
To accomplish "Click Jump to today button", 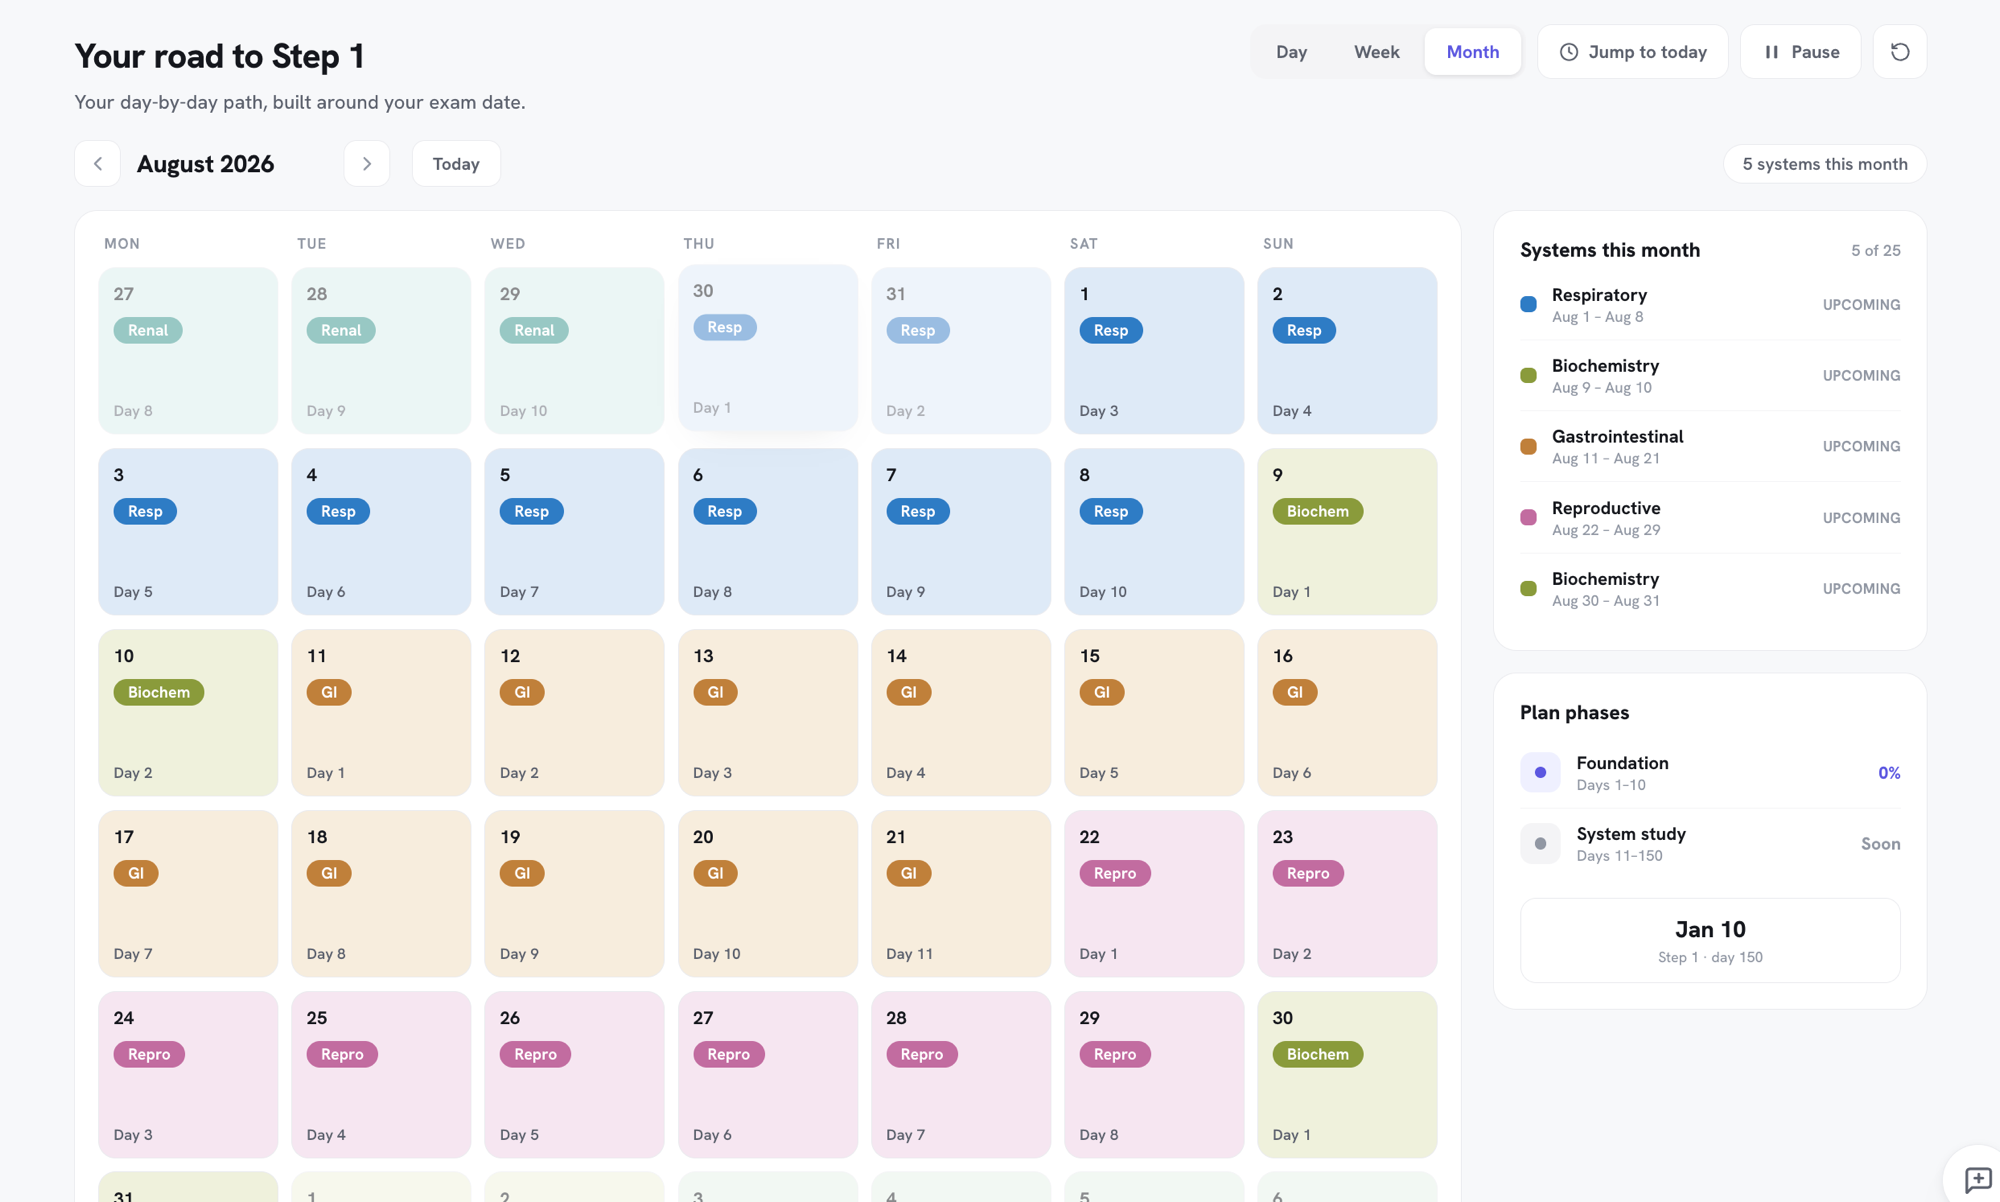I will (1632, 52).
